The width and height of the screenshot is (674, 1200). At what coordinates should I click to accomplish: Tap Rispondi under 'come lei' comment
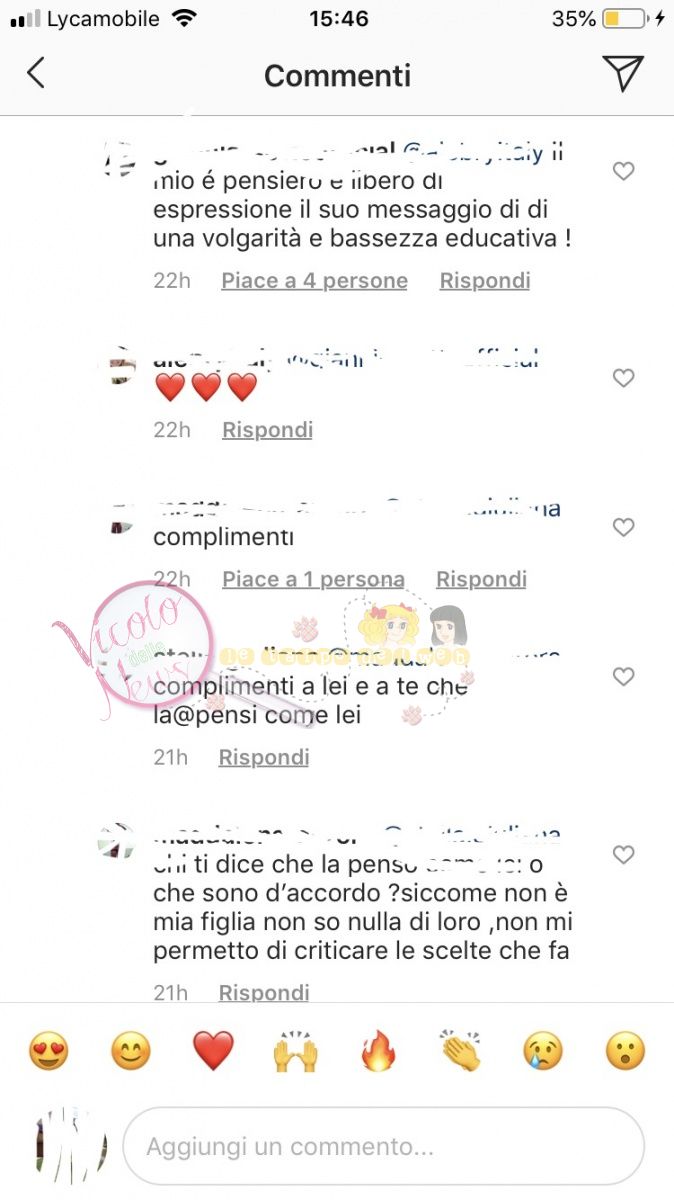[x=264, y=758]
